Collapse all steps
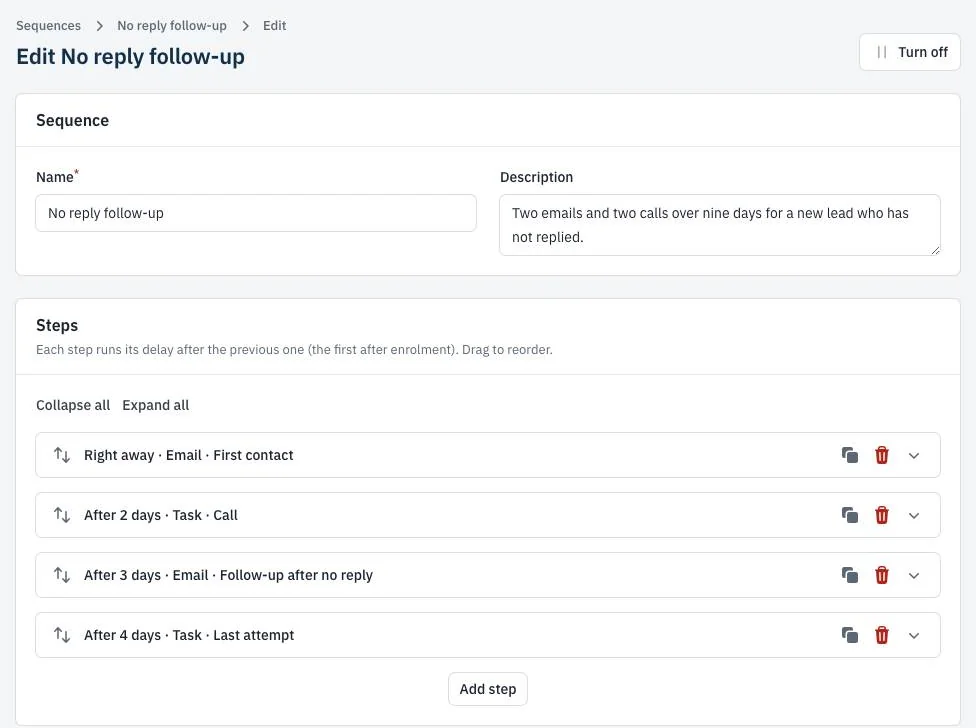 (73, 405)
